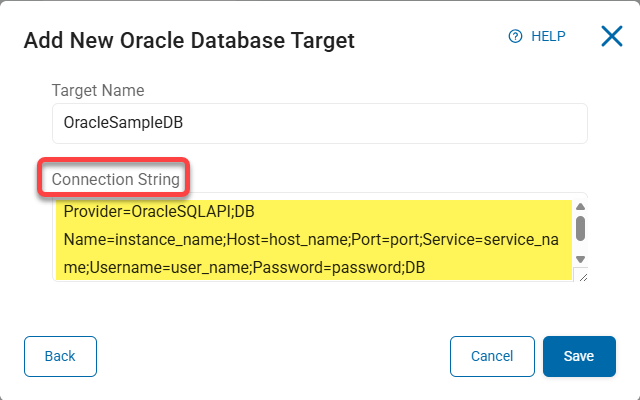Click the Back button
The width and height of the screenshot is (640, 400).
[x=60, y=356]
